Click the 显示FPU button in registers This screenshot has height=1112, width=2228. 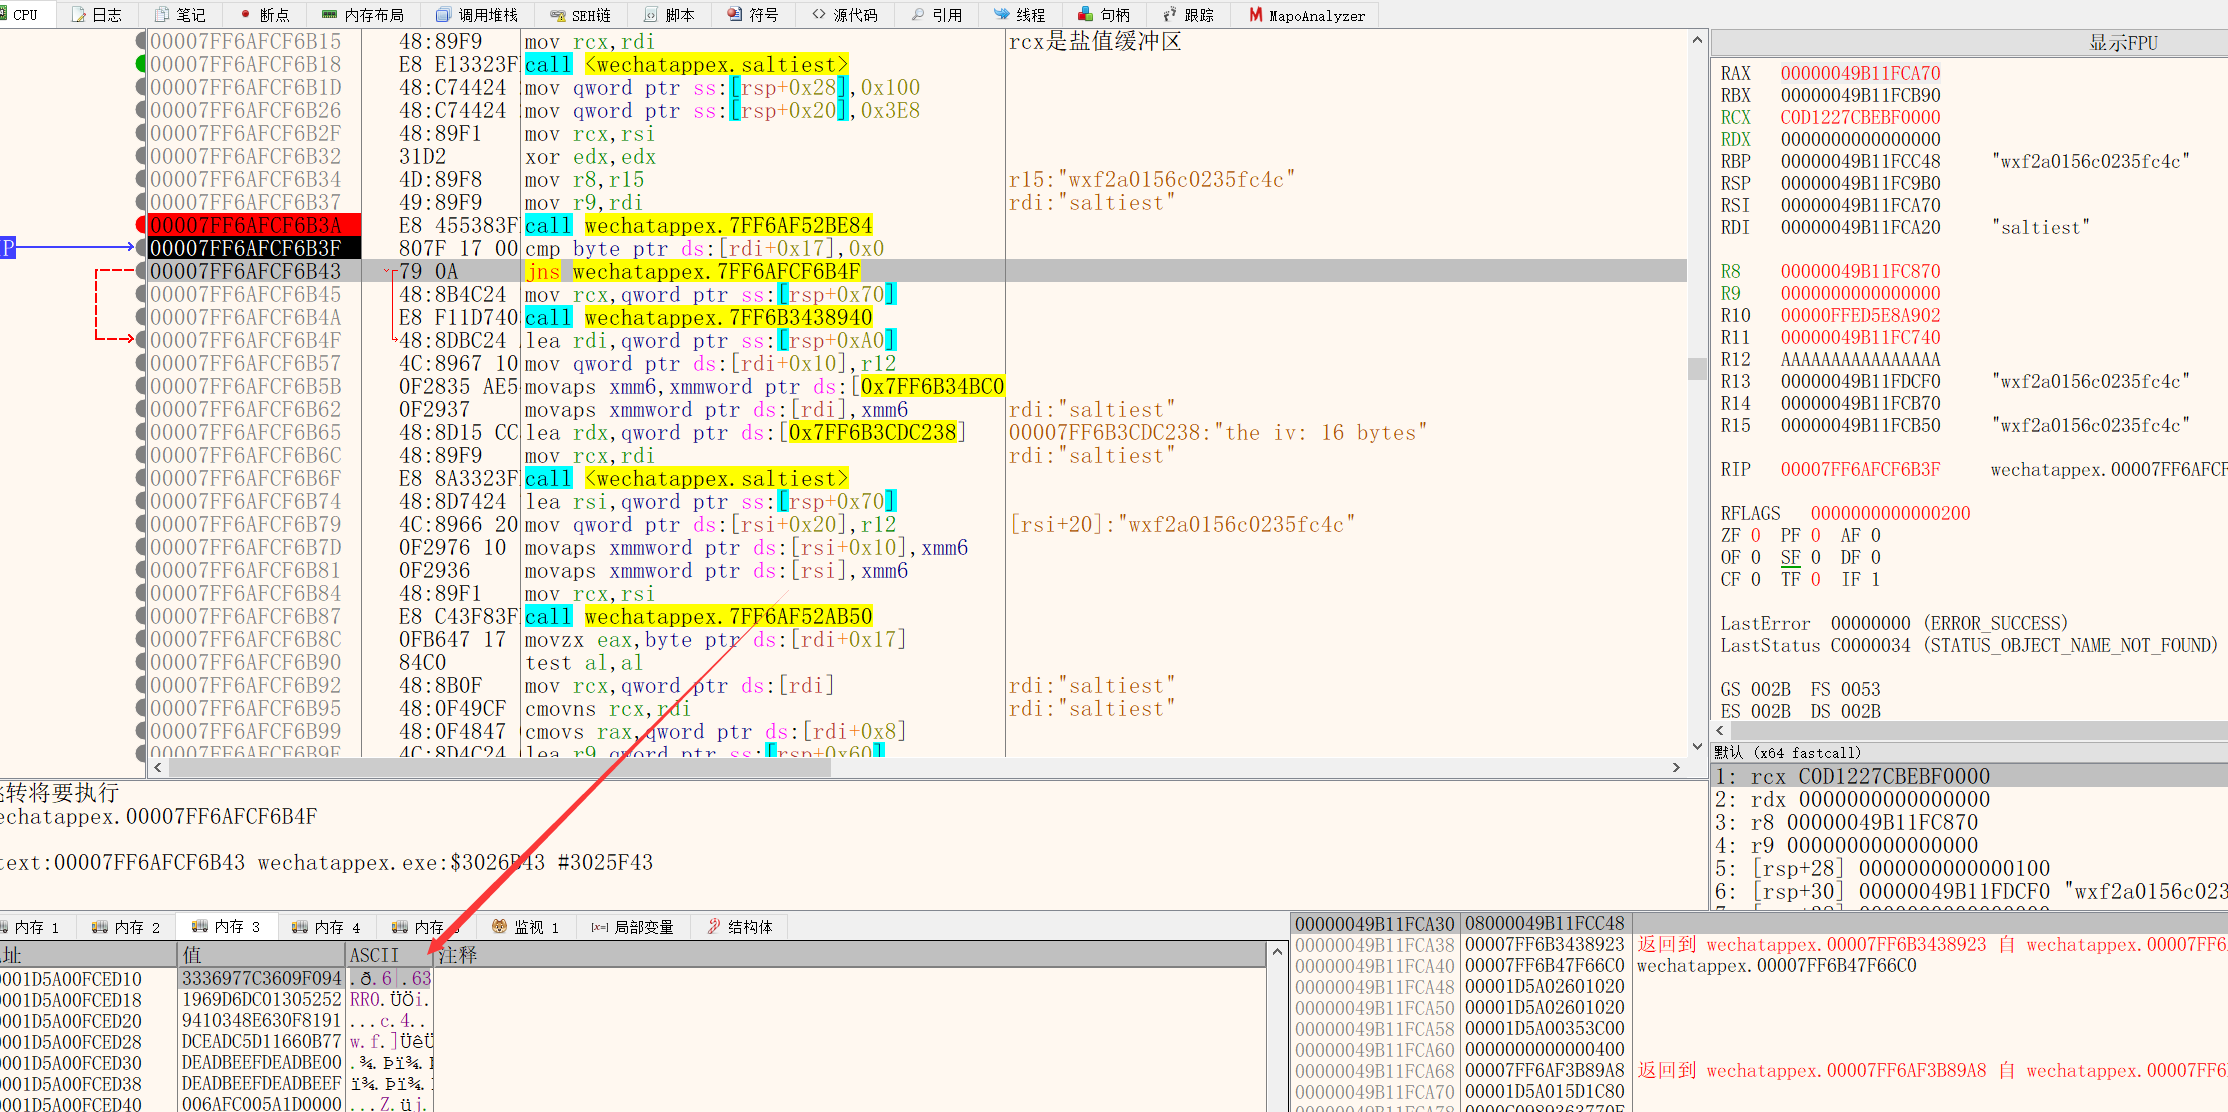[x=2123, y=43]
